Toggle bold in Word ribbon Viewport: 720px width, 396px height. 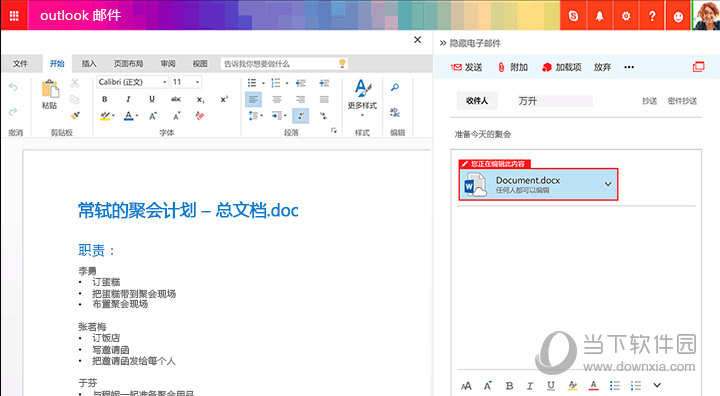(105, 99)
